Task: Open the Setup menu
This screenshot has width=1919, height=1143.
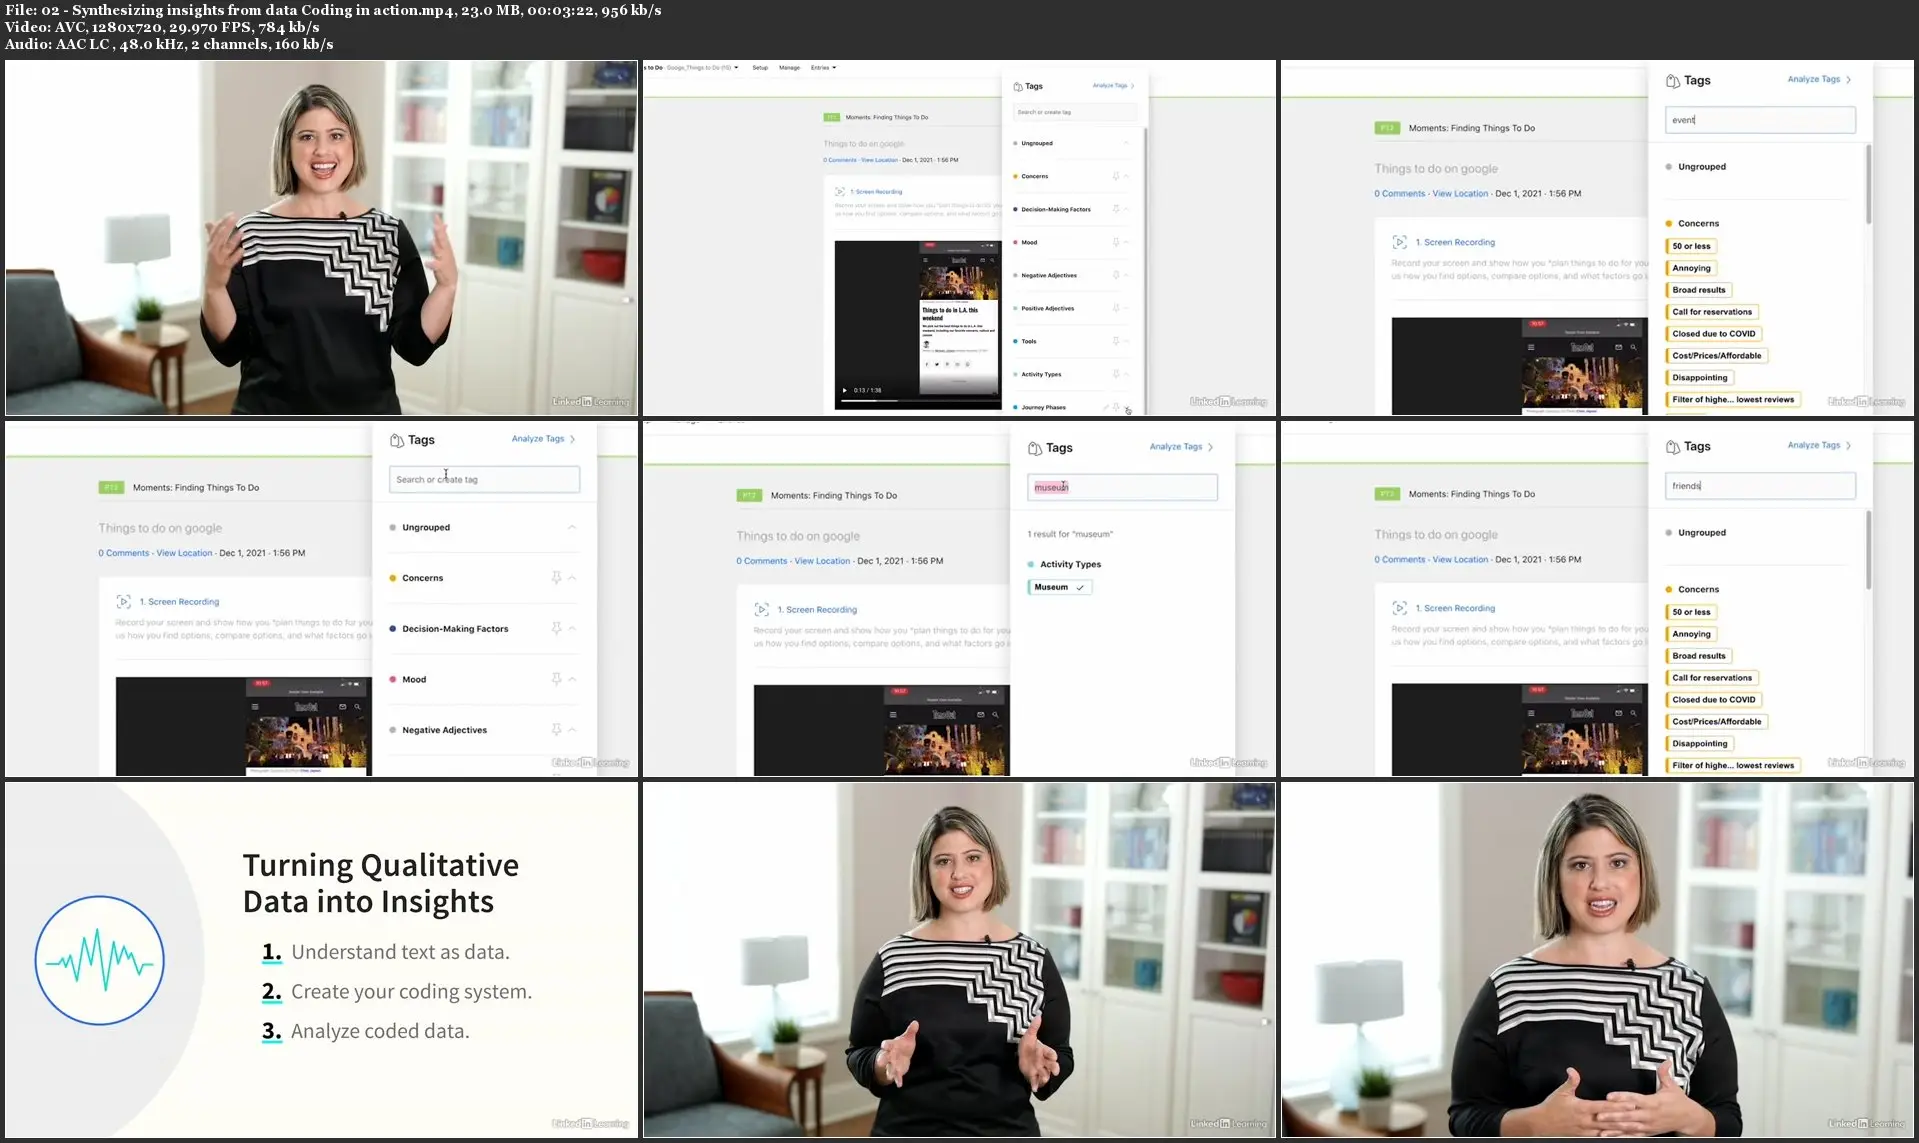Action: (x=760, y=68)
